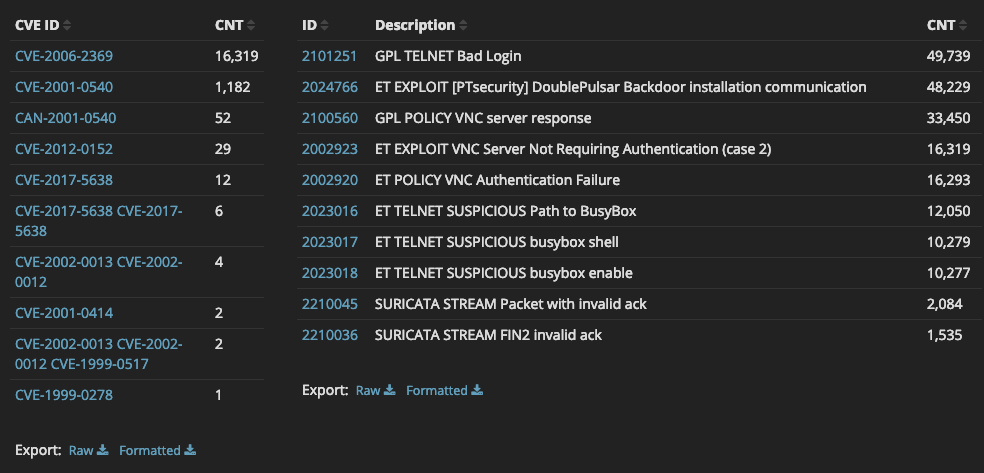Select busybox shell description

tap(497, 242)
